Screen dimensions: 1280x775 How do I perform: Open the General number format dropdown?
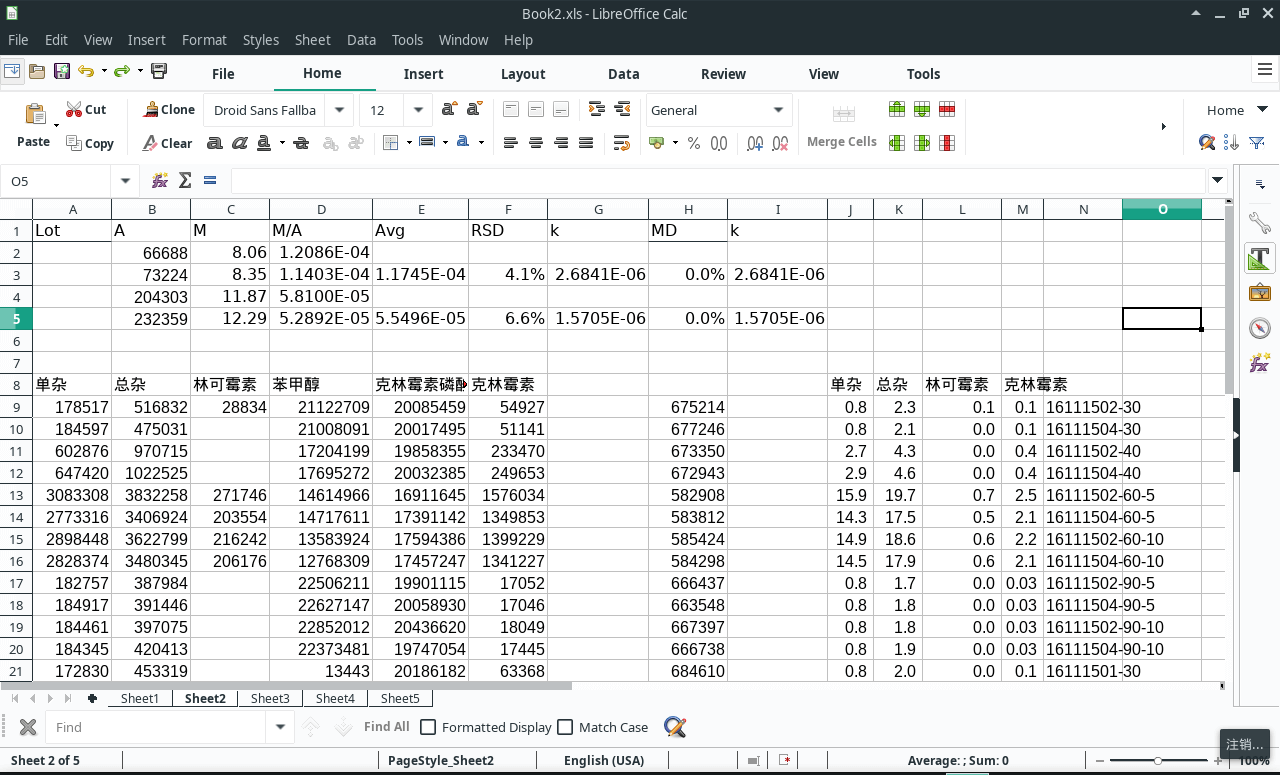778,110
